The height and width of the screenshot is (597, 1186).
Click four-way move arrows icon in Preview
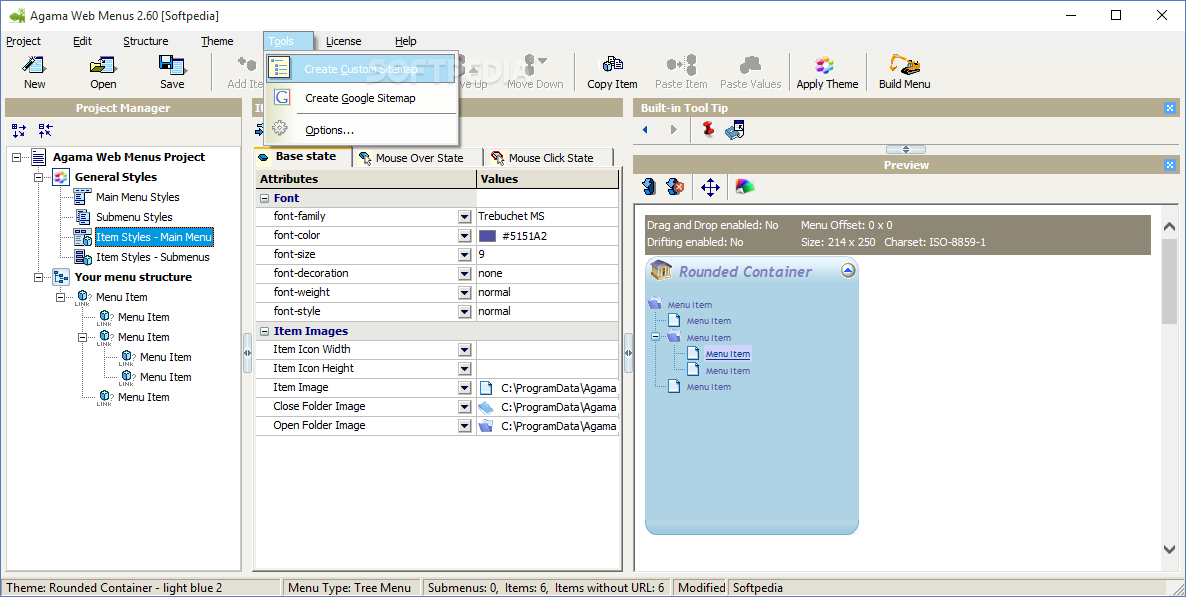click(710, 187)
